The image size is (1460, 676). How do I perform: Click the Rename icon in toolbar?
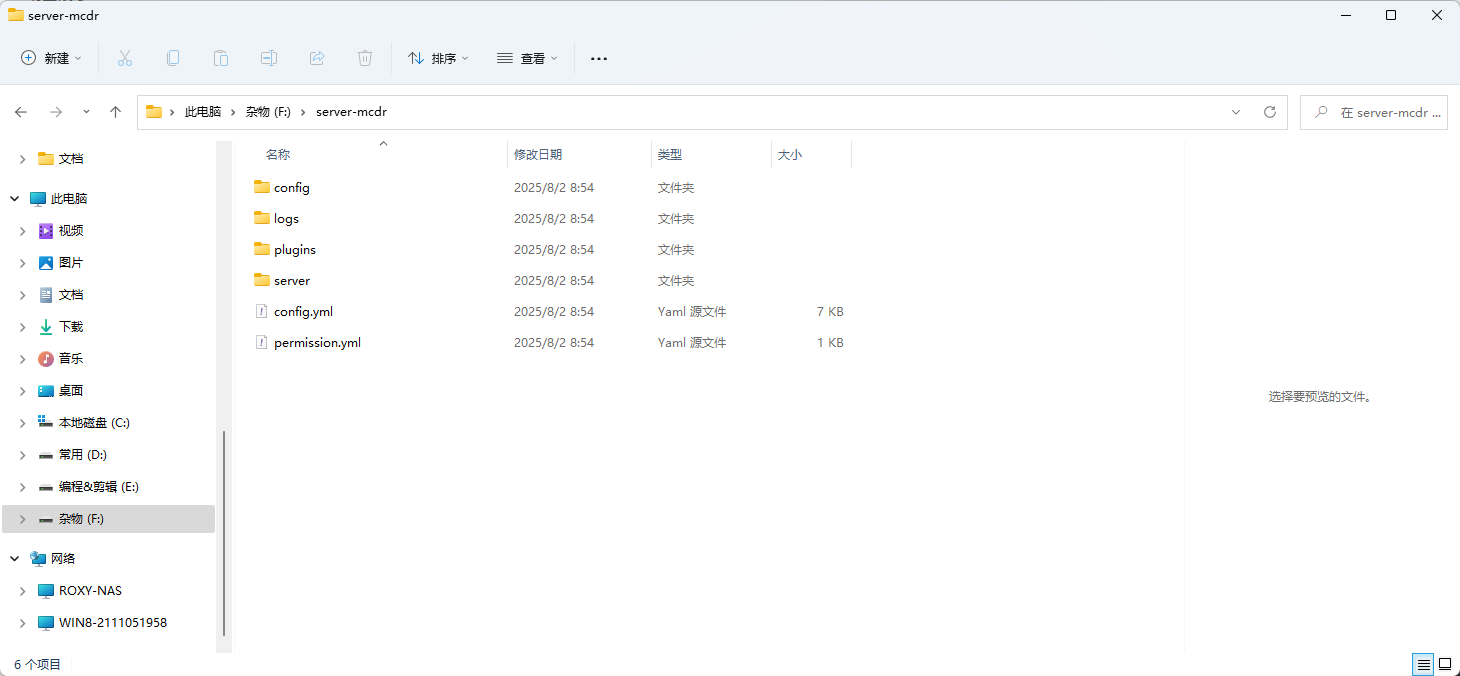coord(269,58)
